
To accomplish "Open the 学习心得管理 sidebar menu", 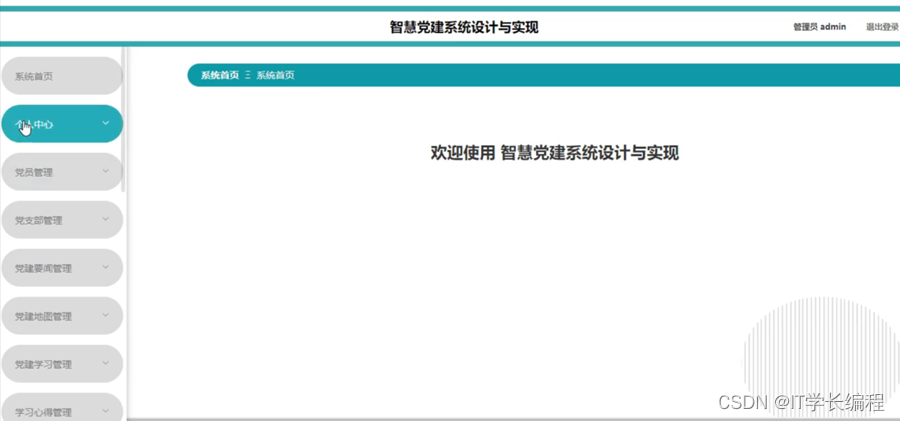I will click(62, 408).
